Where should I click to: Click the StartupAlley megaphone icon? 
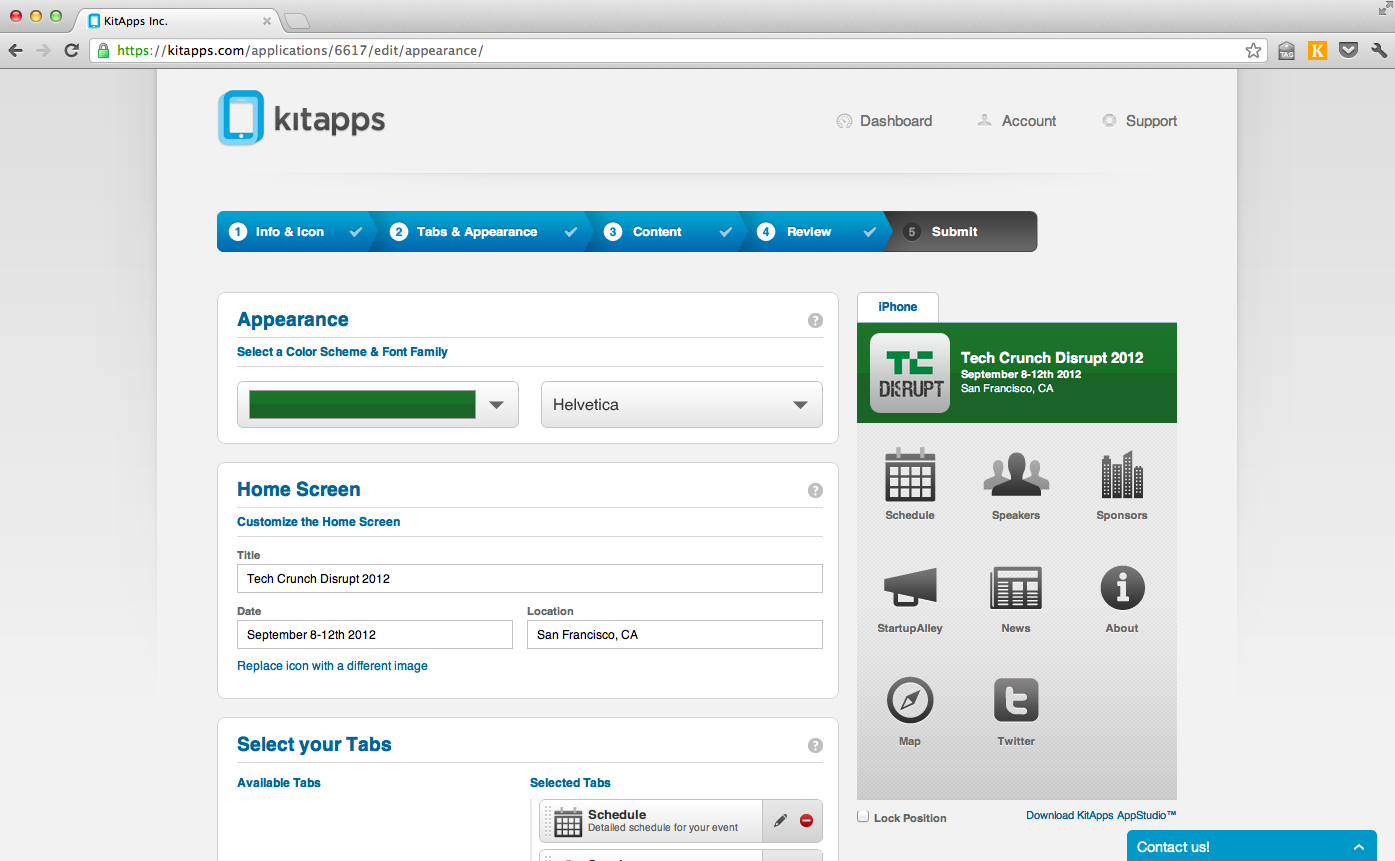tap(909, 589)
